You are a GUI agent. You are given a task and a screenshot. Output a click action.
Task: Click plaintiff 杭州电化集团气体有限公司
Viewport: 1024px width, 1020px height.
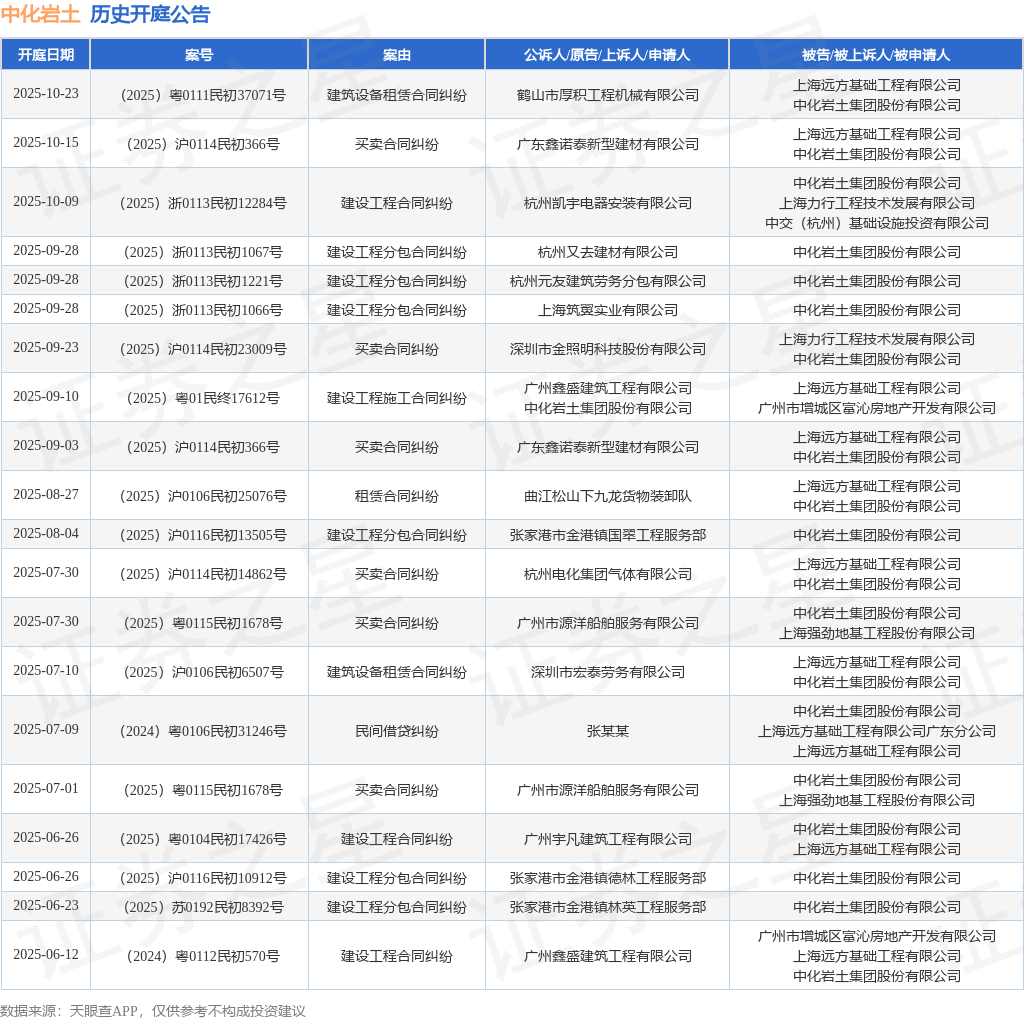(607, 575)
